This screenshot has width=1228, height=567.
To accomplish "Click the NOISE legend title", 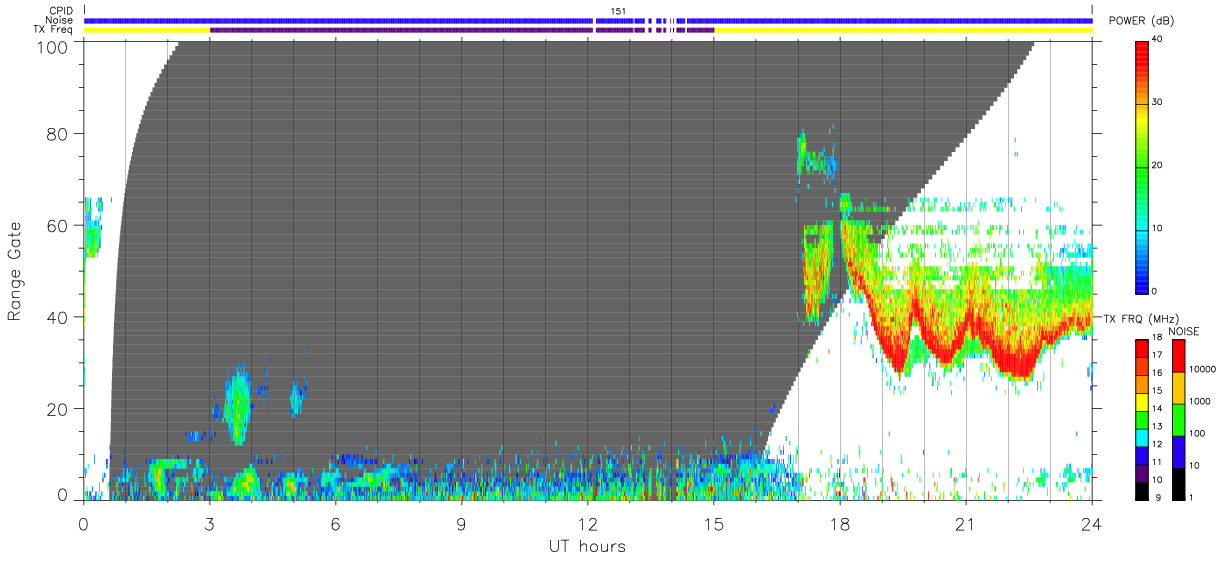I will tap(1185, 331).
